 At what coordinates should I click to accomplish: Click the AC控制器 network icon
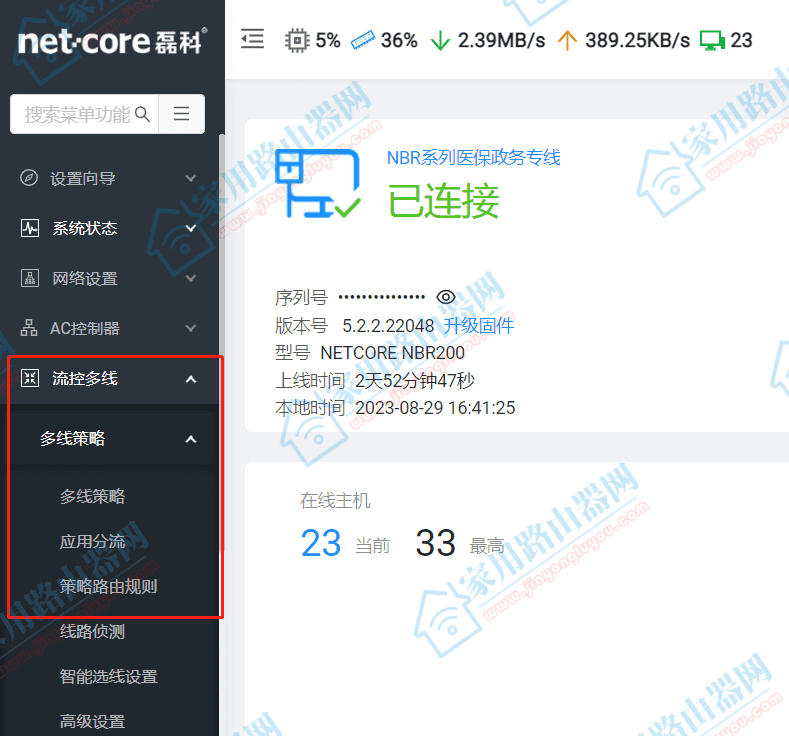[x=29, y=328]
